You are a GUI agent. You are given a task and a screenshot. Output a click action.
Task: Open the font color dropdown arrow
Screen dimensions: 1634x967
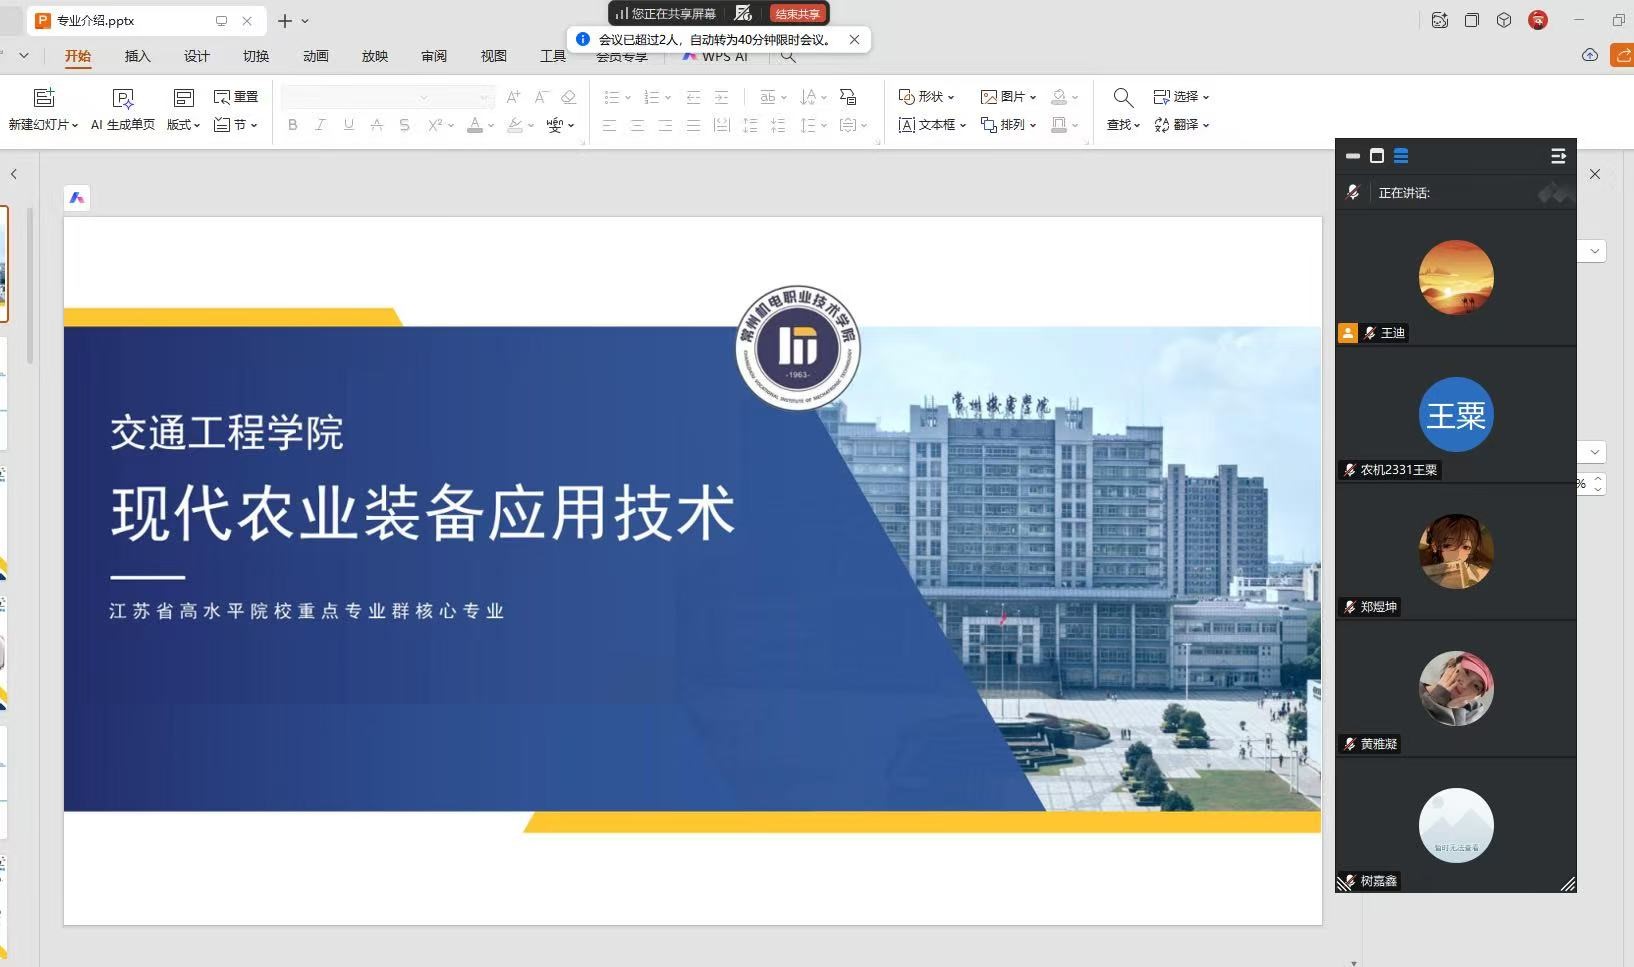[x=491, y=126]
